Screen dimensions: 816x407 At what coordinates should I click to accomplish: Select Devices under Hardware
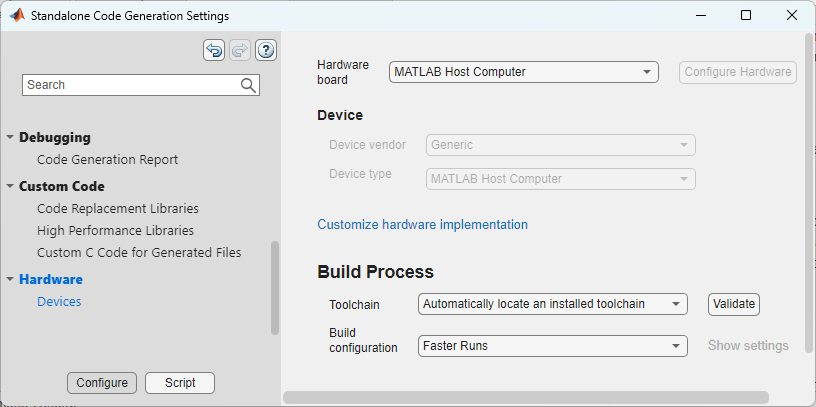[x=59, y=301]
